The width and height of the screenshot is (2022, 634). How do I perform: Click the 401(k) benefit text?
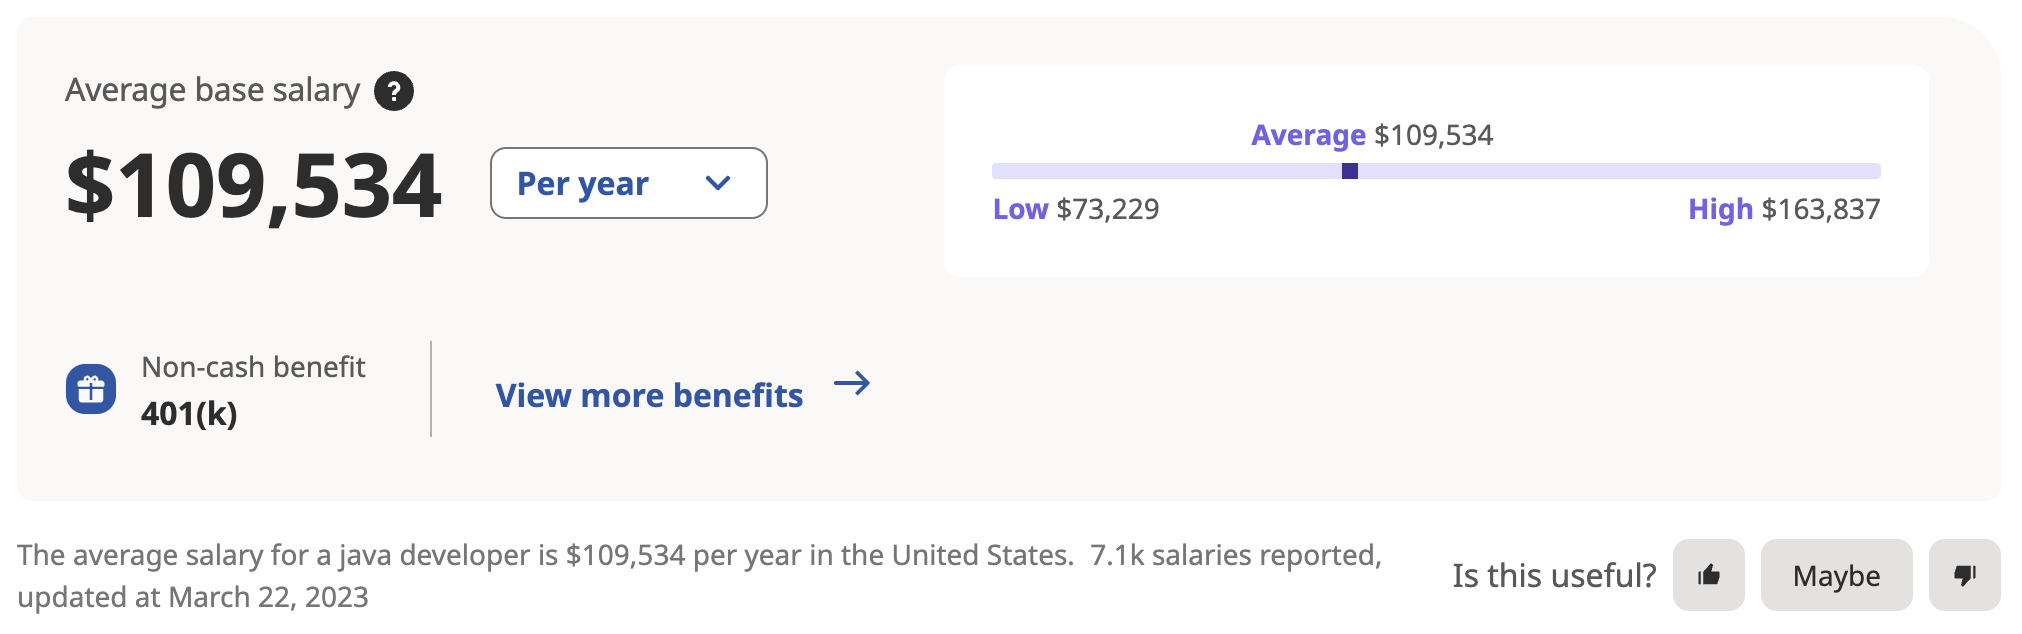coord(189,413)
